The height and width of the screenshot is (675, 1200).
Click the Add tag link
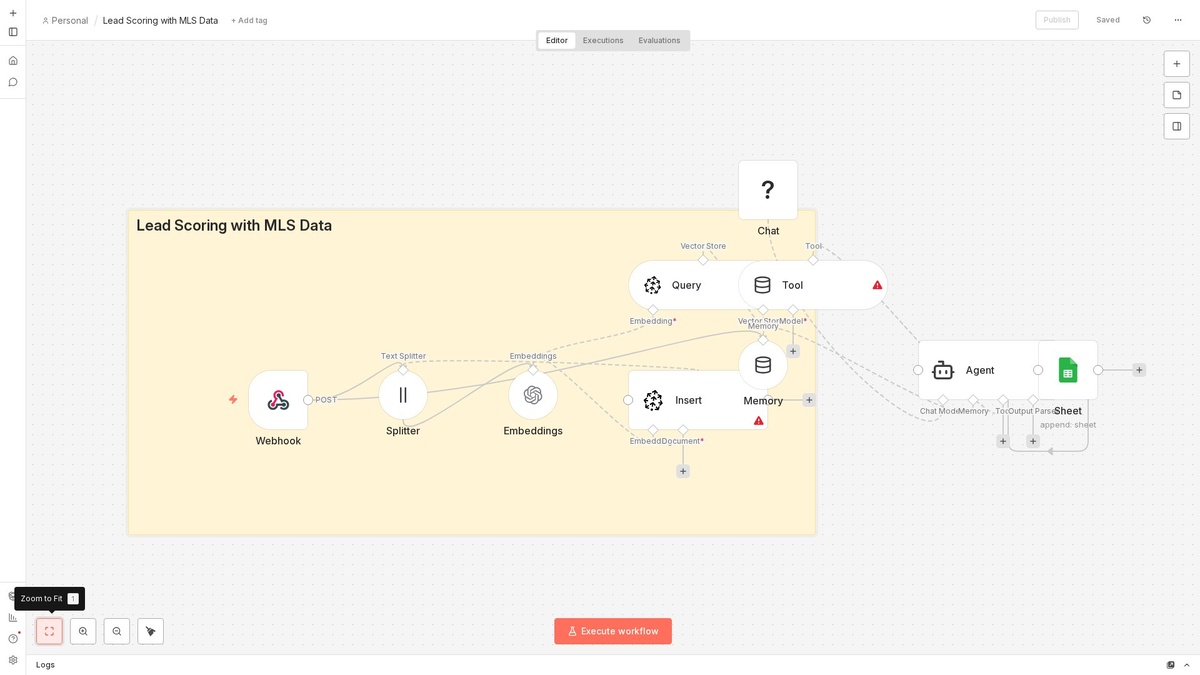249,20
